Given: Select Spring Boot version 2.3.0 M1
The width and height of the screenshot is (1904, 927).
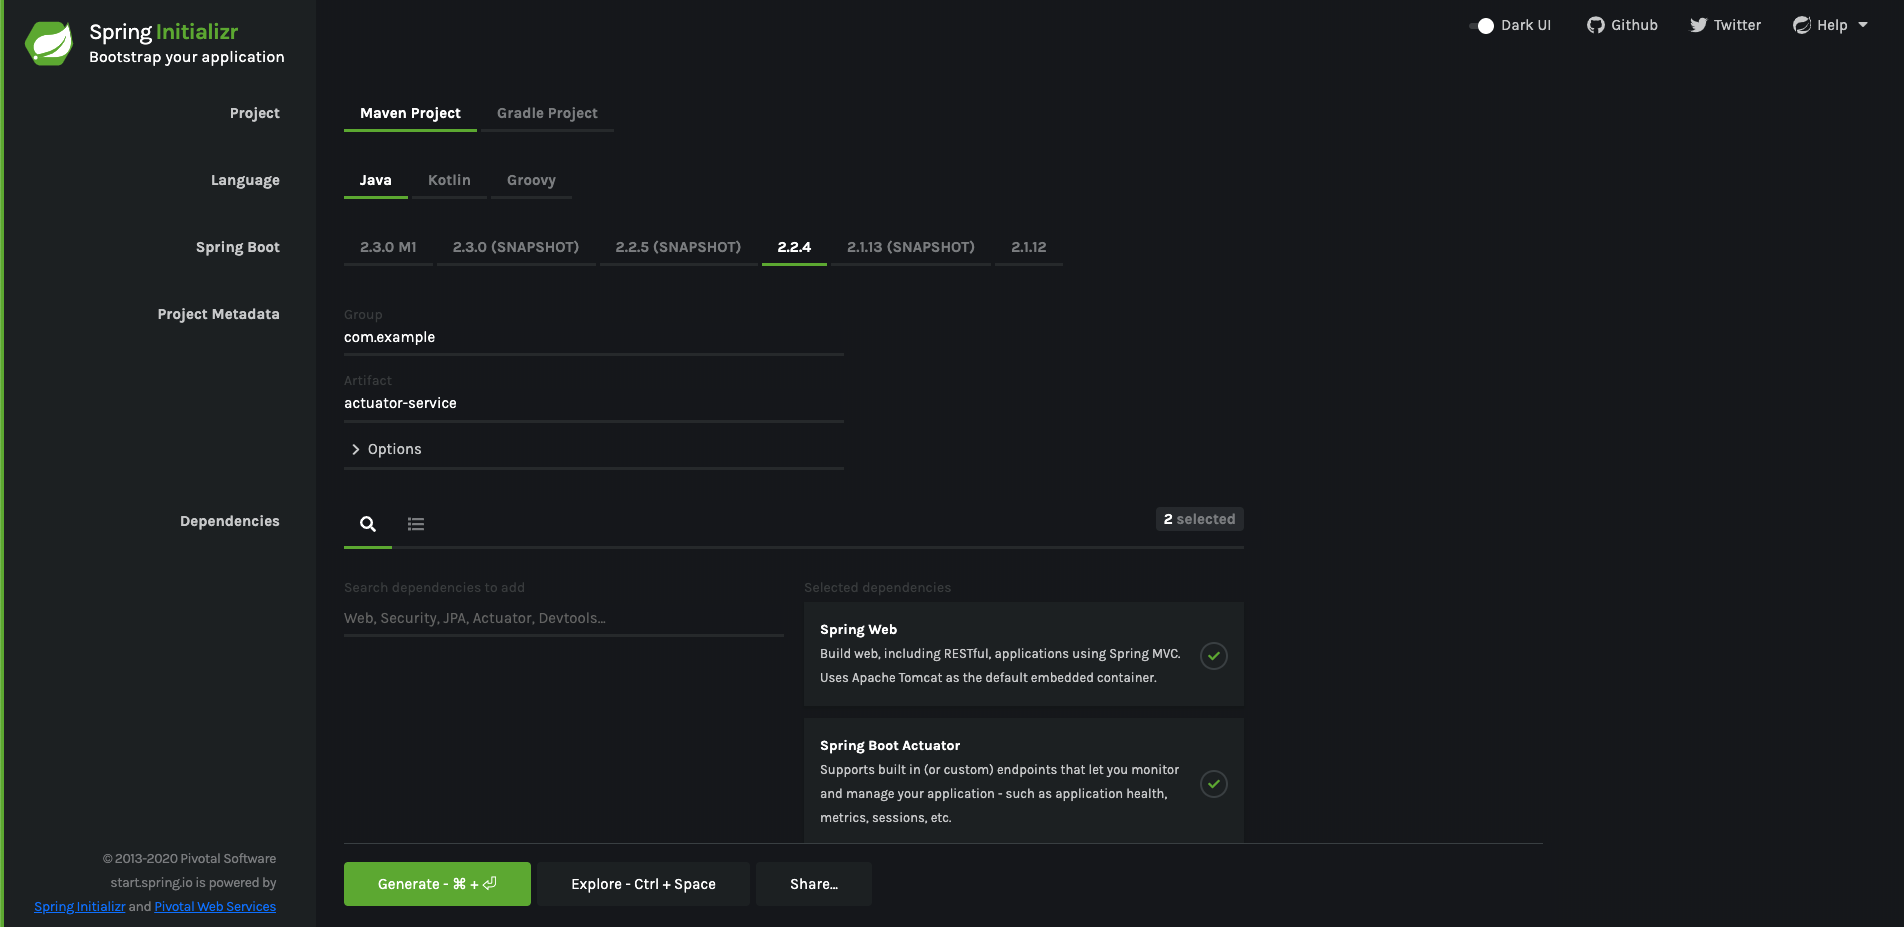Looking at the screenshot, I should (x=388, y=247).
